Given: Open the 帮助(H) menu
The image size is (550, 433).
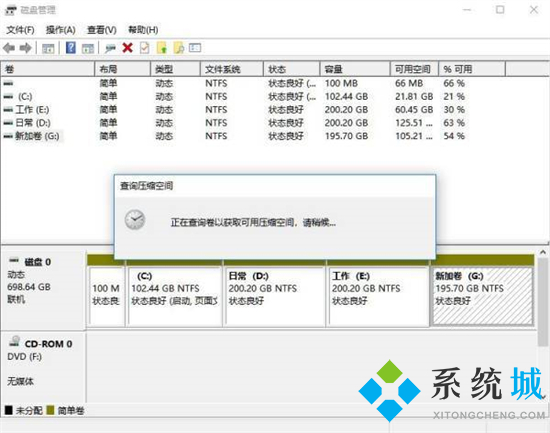Looking at the screenshot, I should coord(143,30).
